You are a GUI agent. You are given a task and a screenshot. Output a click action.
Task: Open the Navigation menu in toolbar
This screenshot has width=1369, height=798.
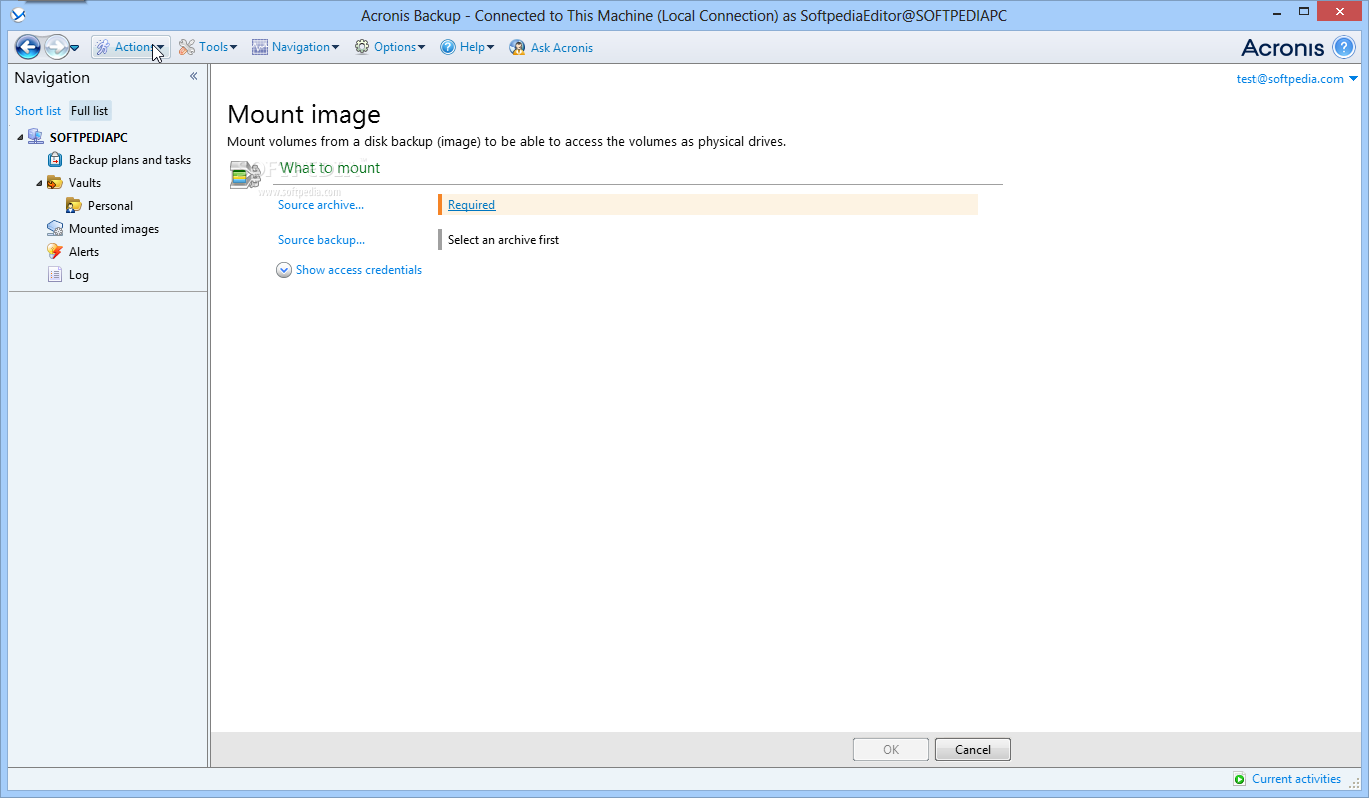[x=295, y=47]
